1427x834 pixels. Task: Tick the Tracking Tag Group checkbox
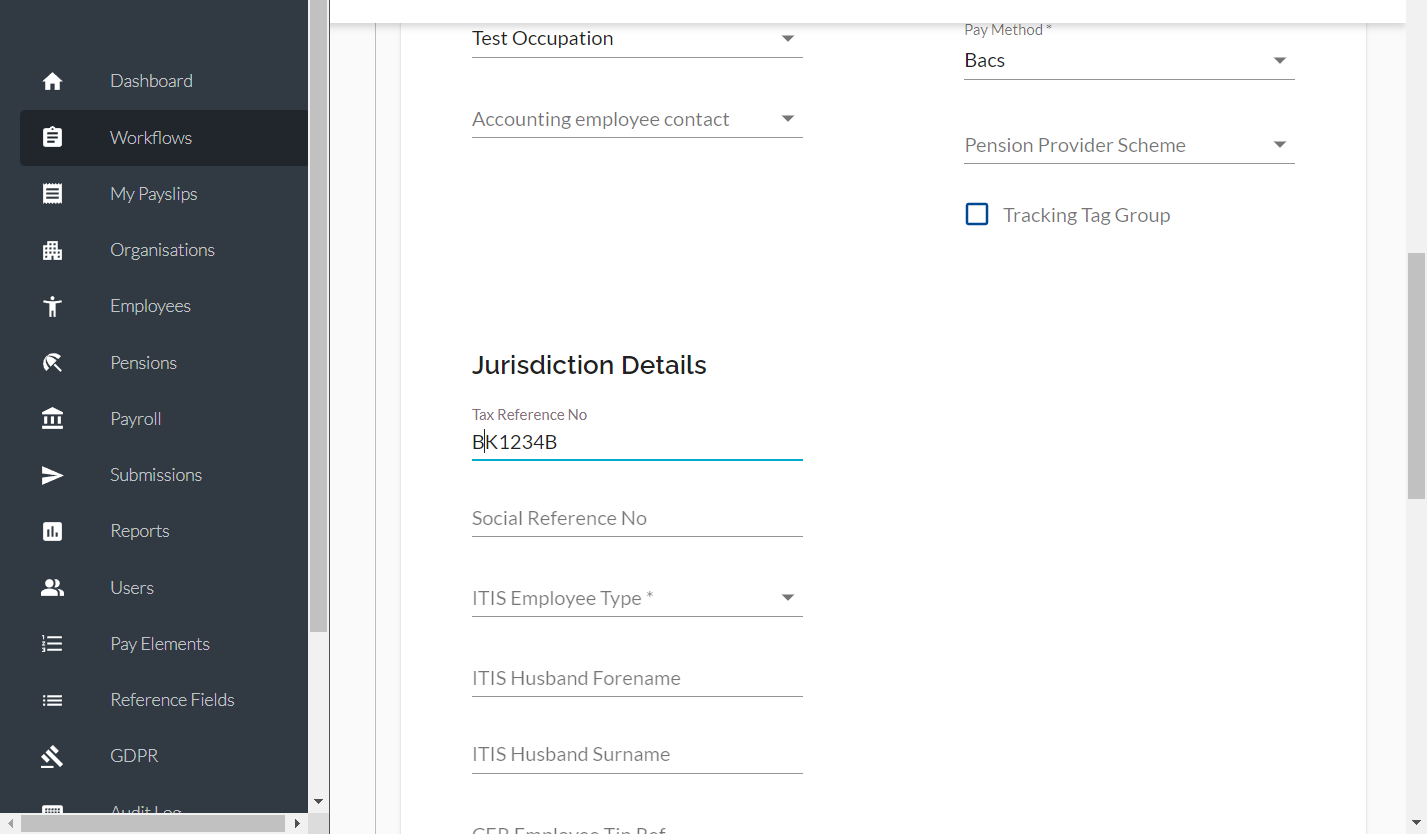pyautogui.click(x=977, y=214)
